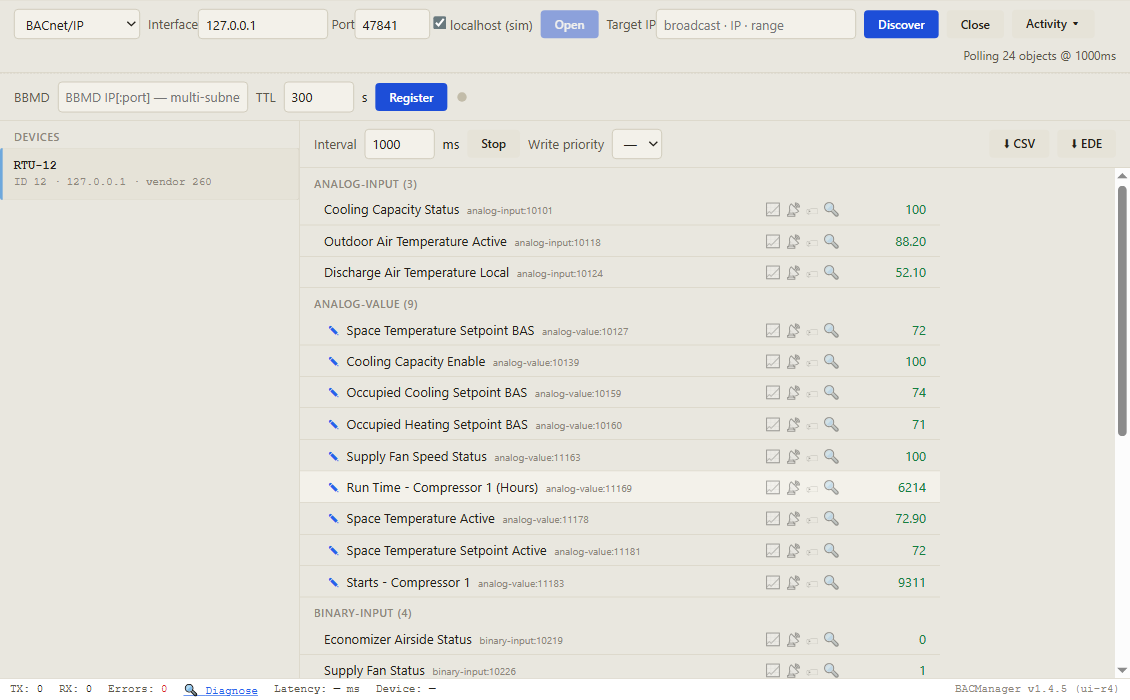Click pencil icon beside Space Temperature Active
This screenshot has height=700, width=1130.
(333, 519)
